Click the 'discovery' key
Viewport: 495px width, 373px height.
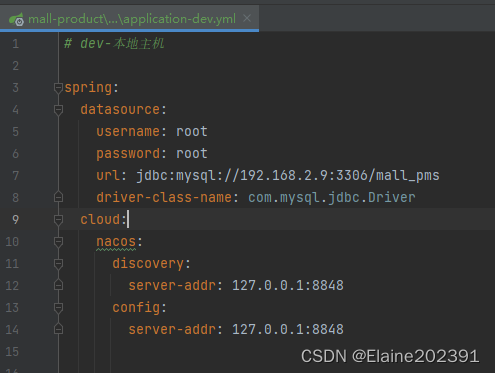click(x=148, y=264)
